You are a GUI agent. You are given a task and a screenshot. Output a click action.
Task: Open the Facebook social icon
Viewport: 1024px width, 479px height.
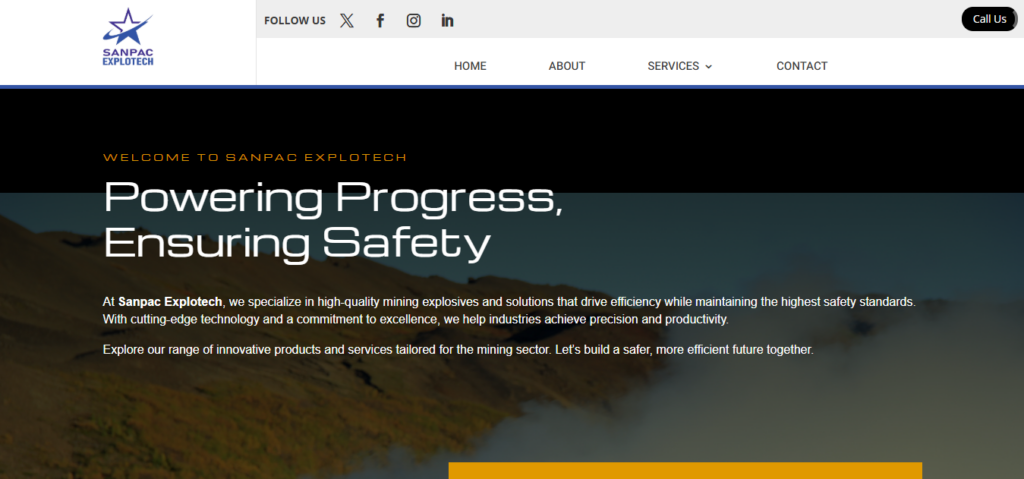click(x=380, y=20)
